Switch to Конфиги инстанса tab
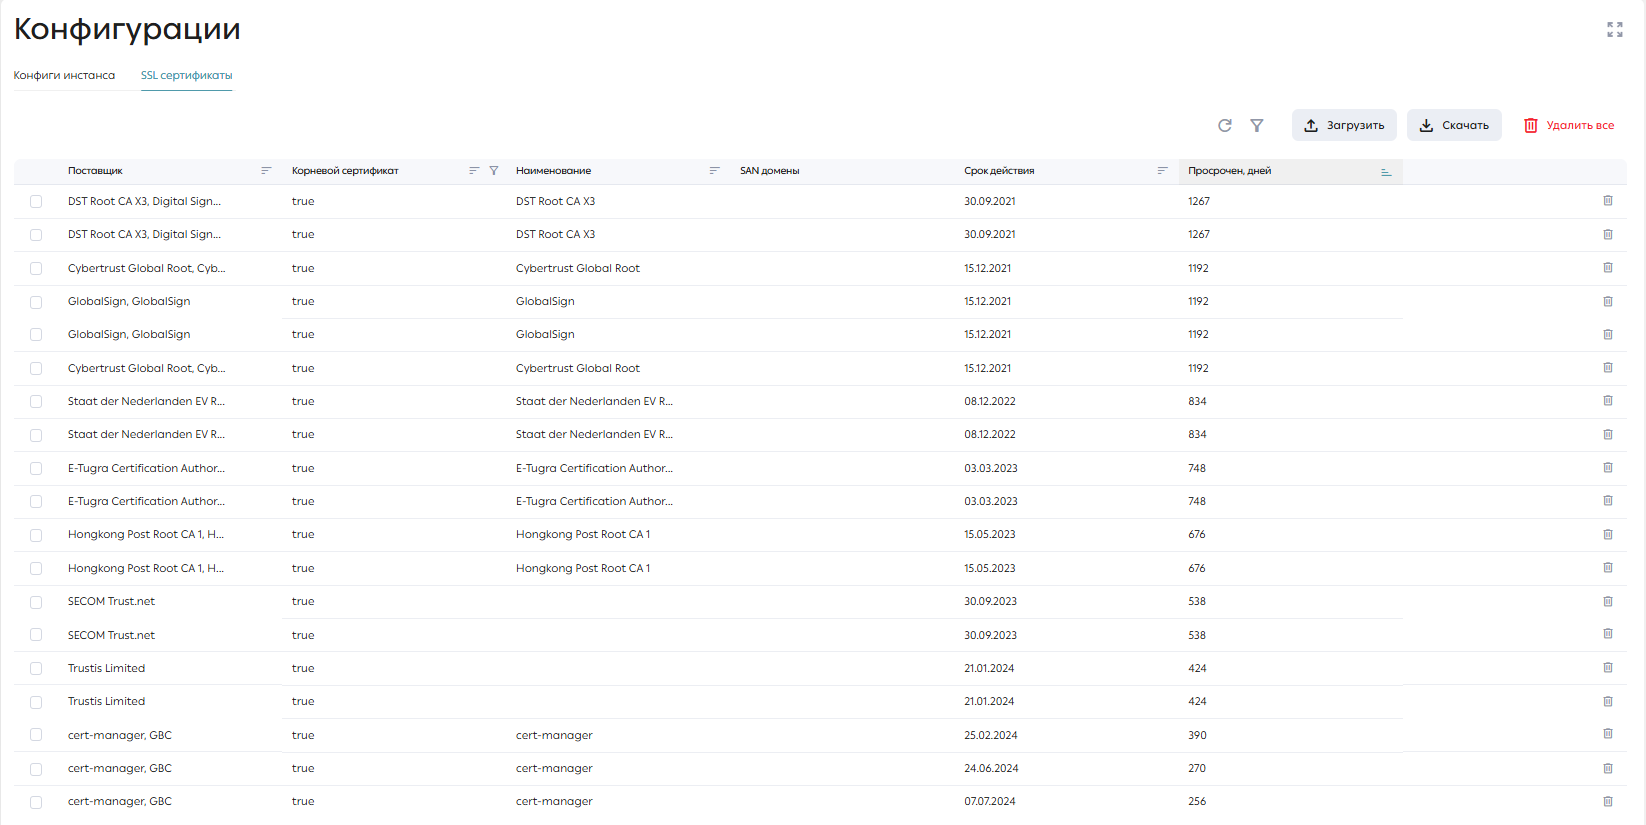Image resolution: width=1646 pixels, height=825 pixels. pos(64,75)
